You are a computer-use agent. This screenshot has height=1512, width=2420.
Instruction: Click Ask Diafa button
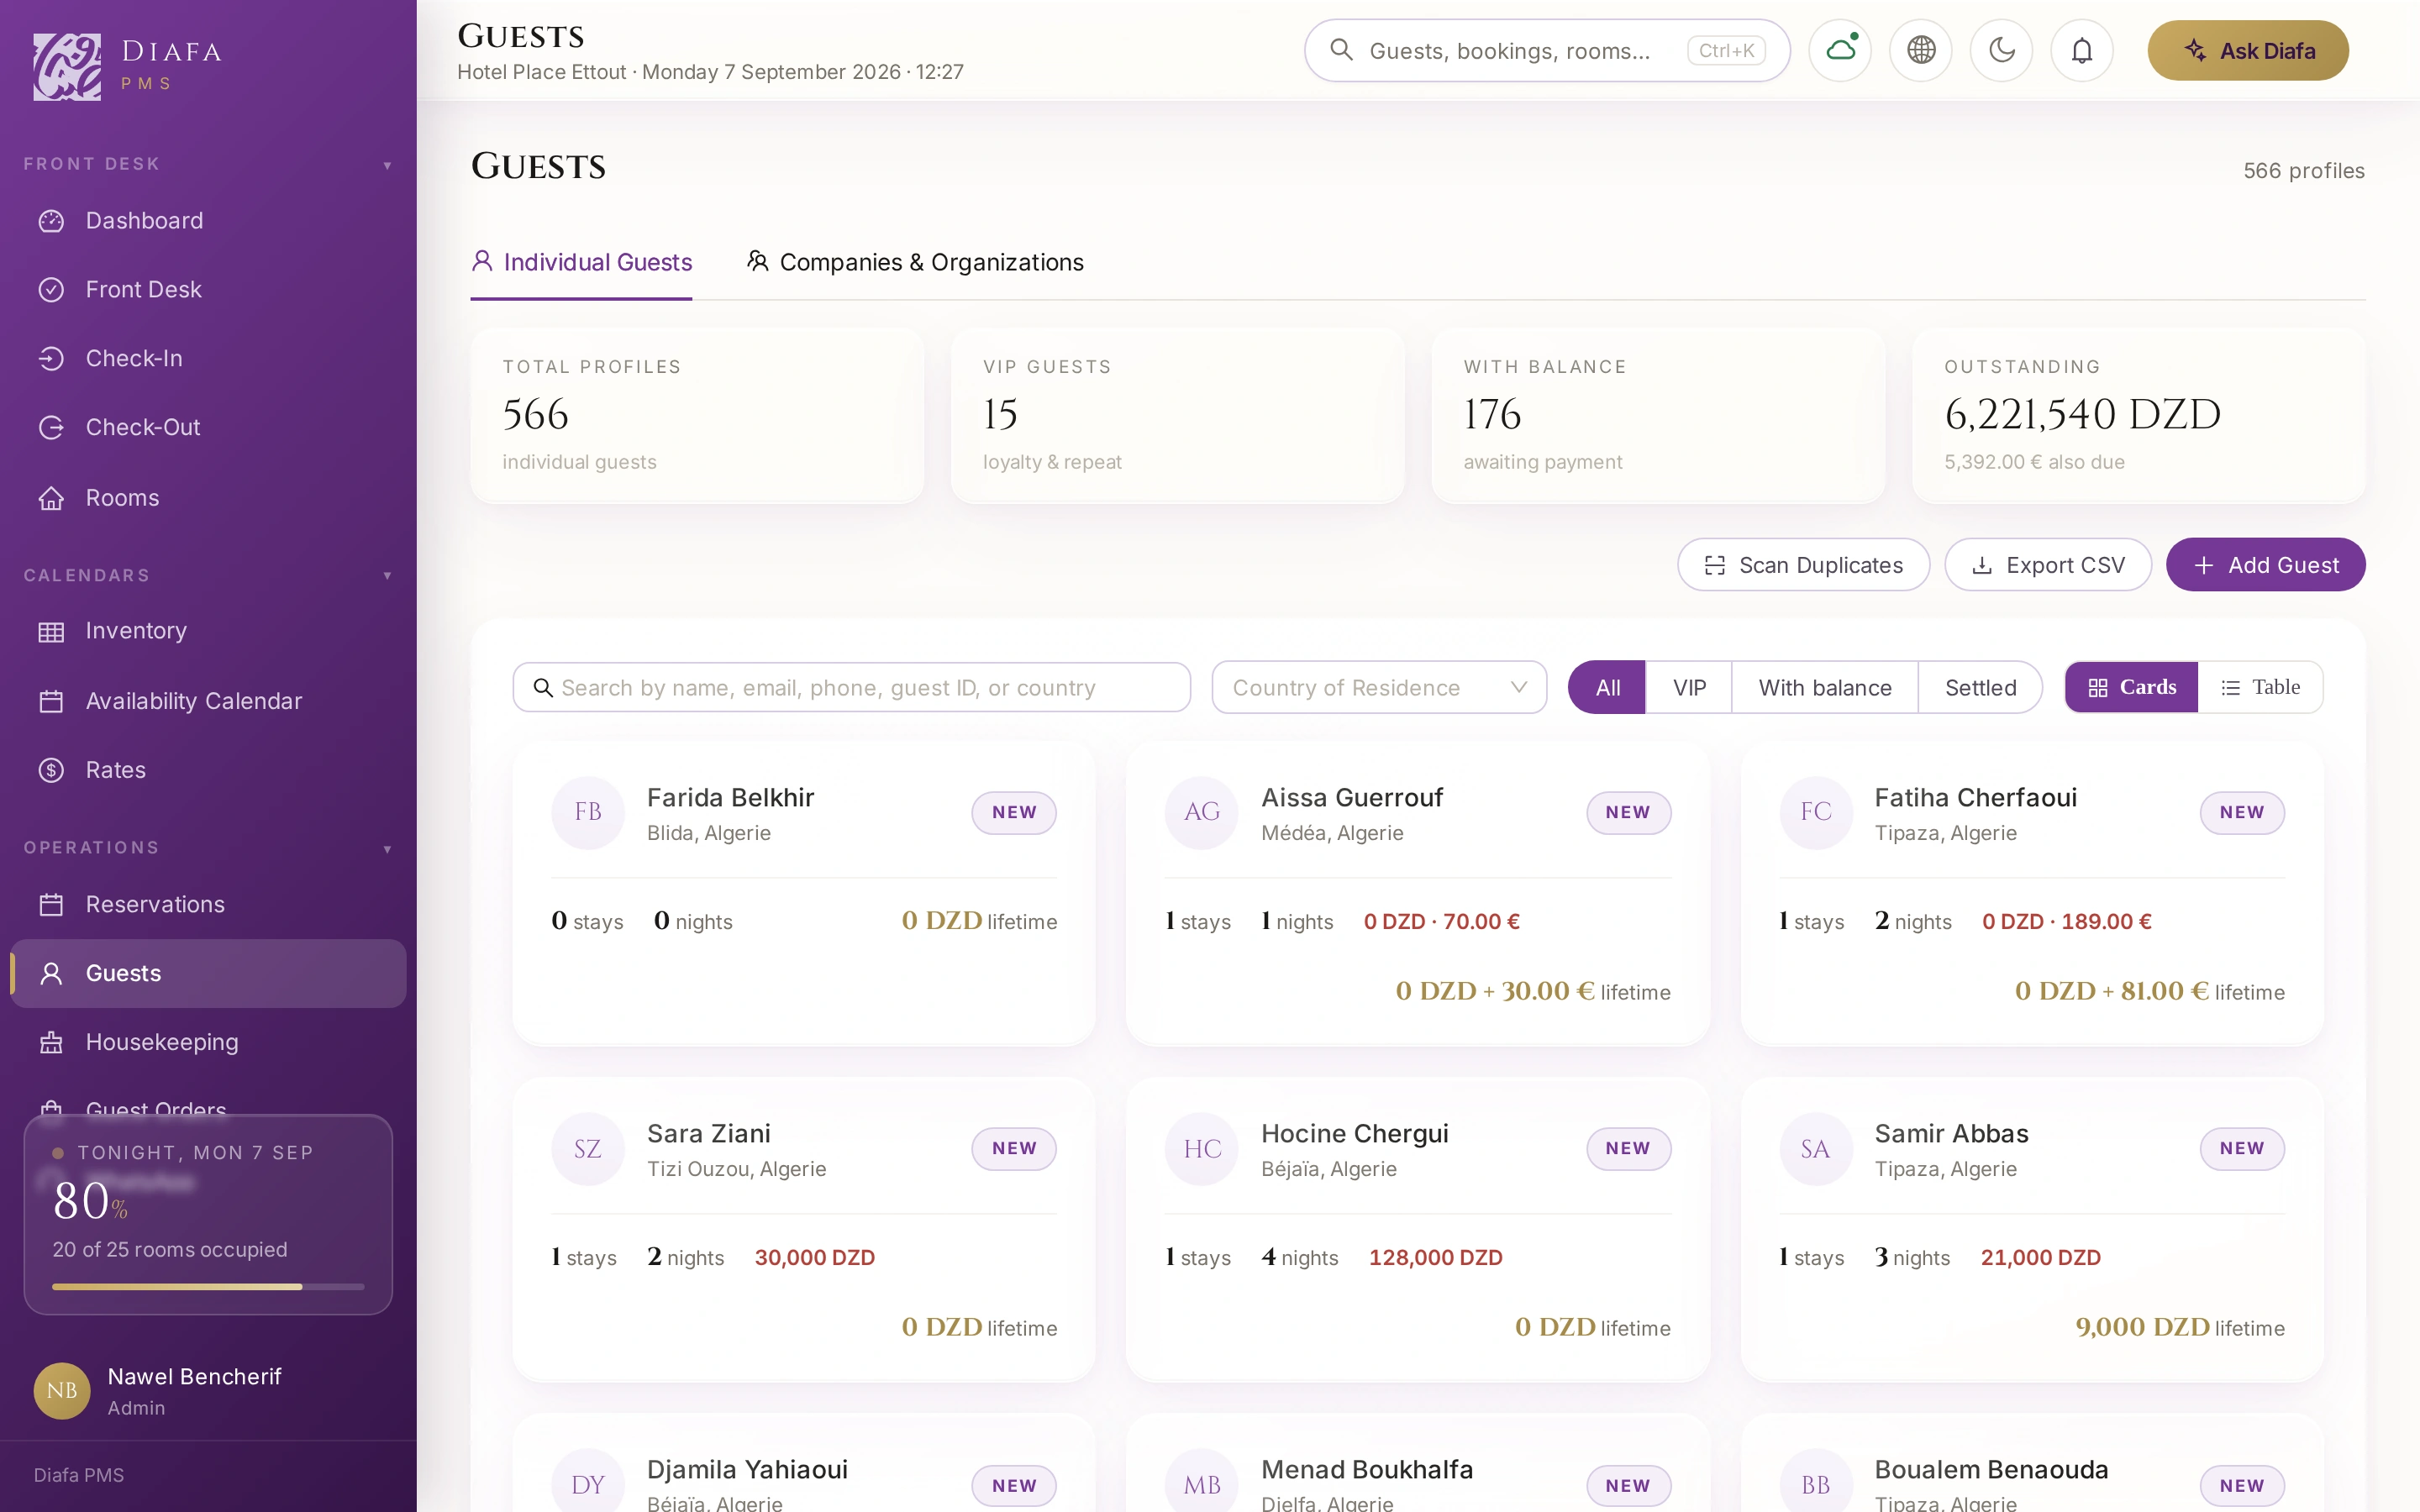click(x=2248, y=50)
